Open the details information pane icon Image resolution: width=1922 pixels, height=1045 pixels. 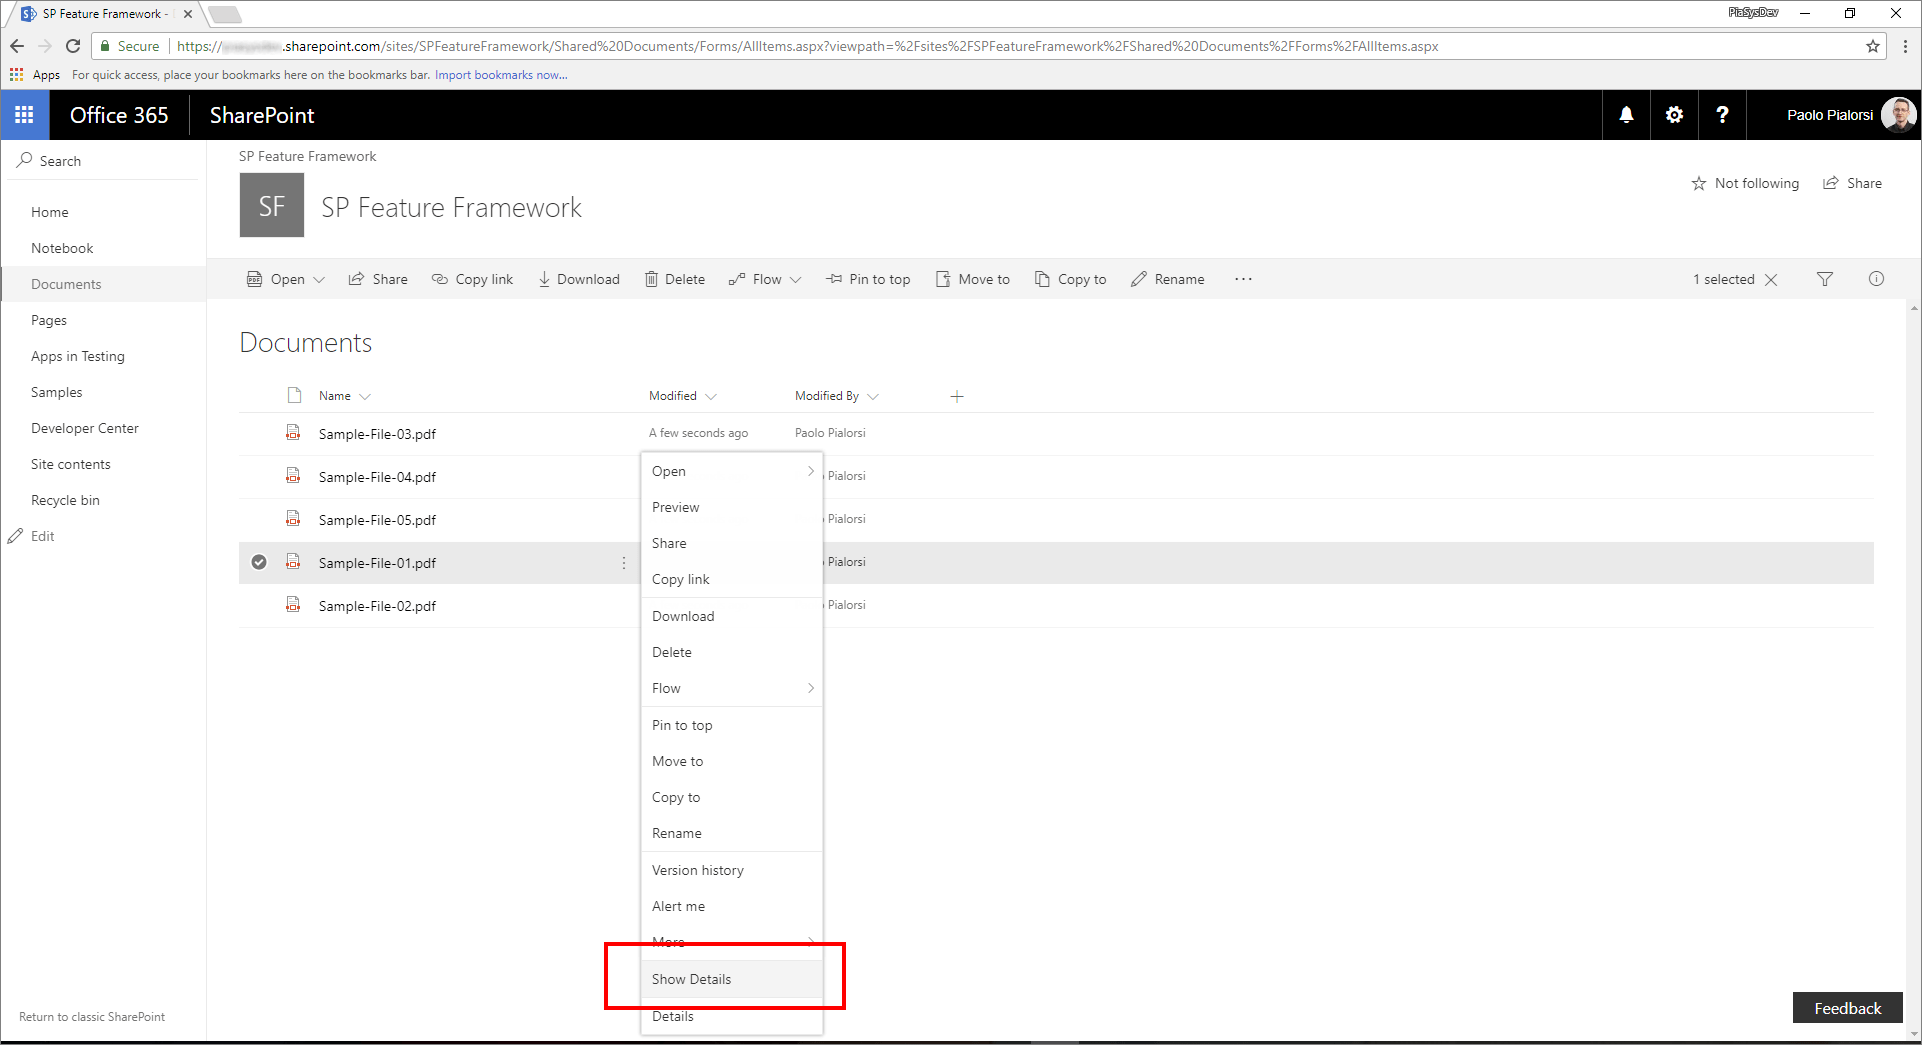pyautogui.click(x=1876, y=279)
